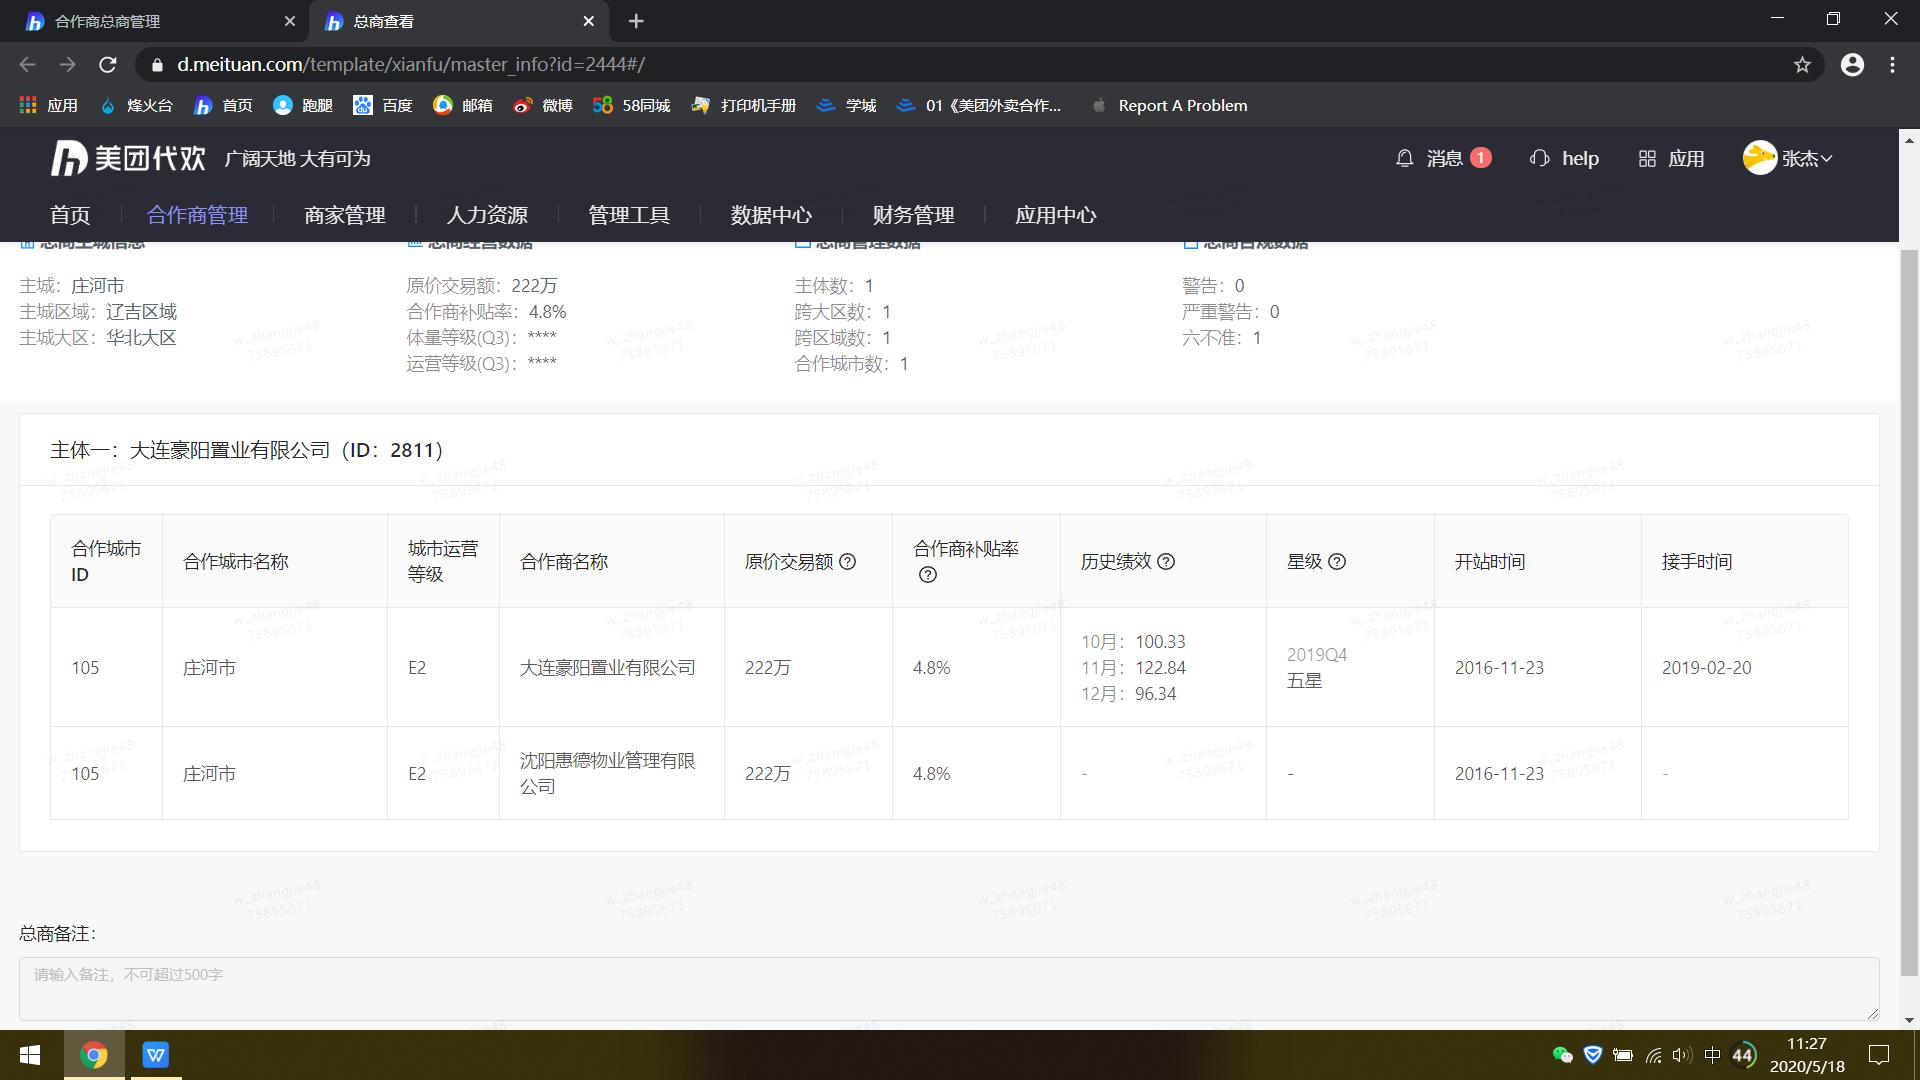Open Chrome's three-dot menu

1892,64
